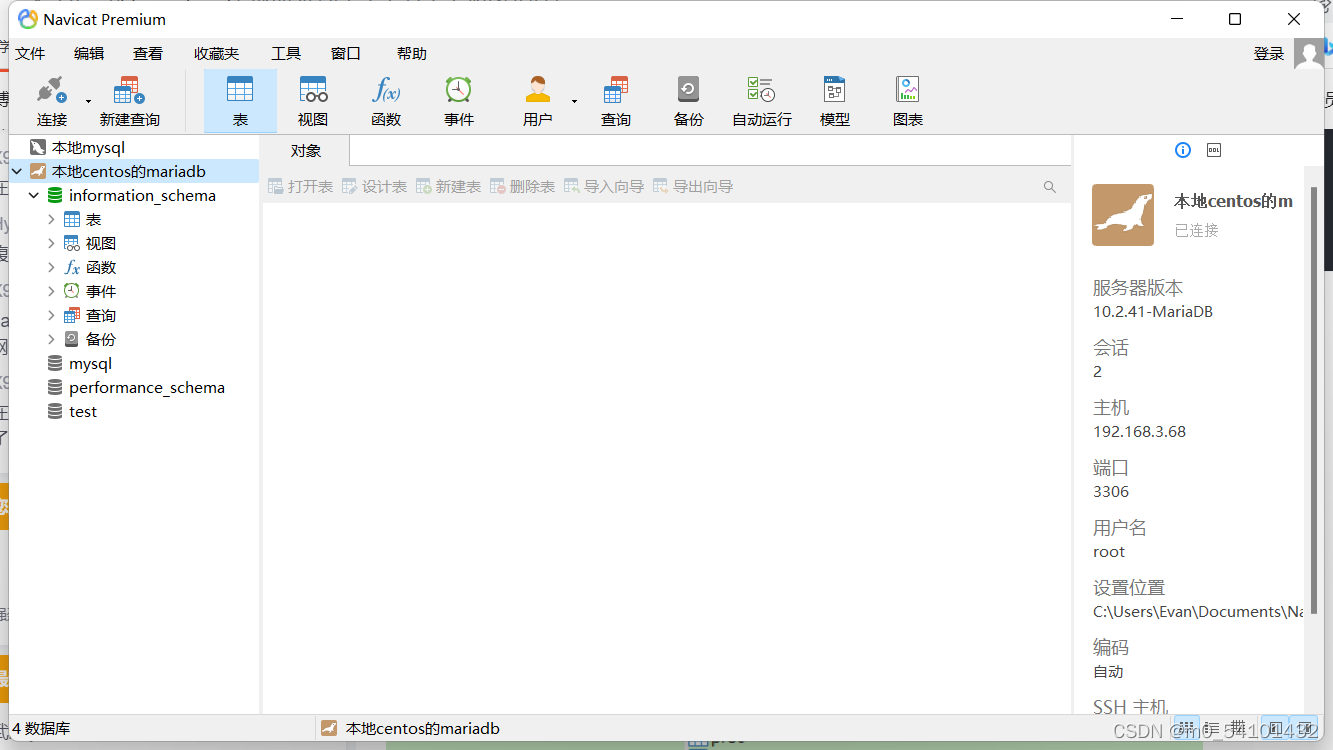Expand the 备份 node in the tree
The height and width of the screenshot is (750, 1333).
coord(51,340)
